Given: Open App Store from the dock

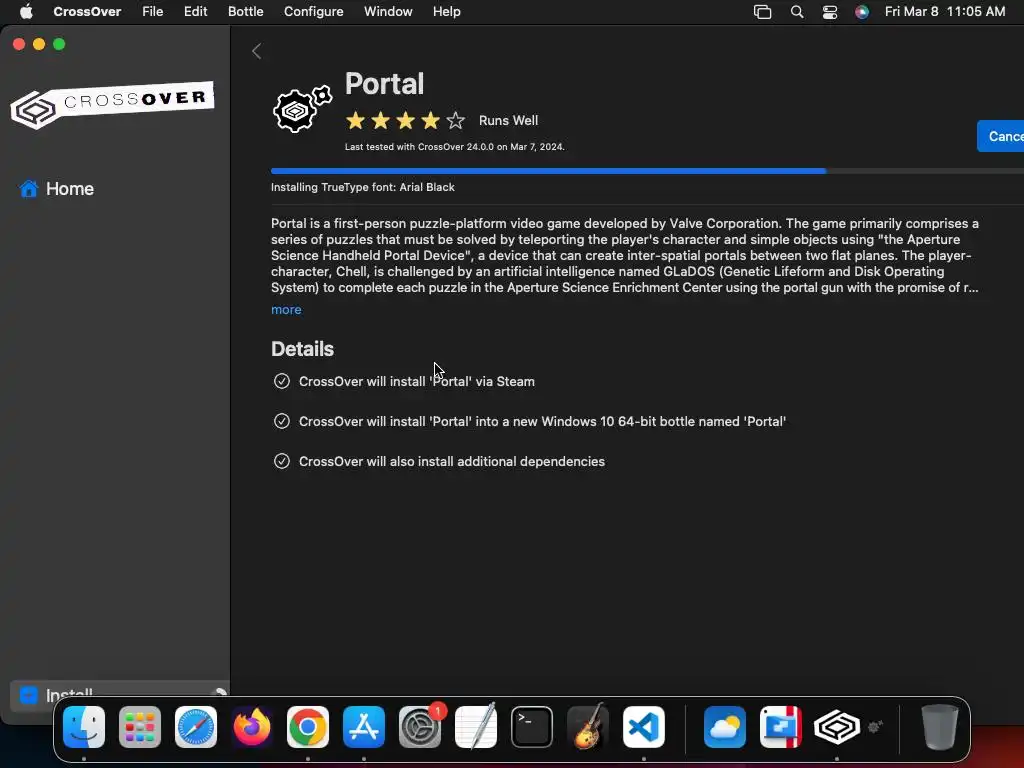Looking at the screenshot, I should (x=364, y=727).
